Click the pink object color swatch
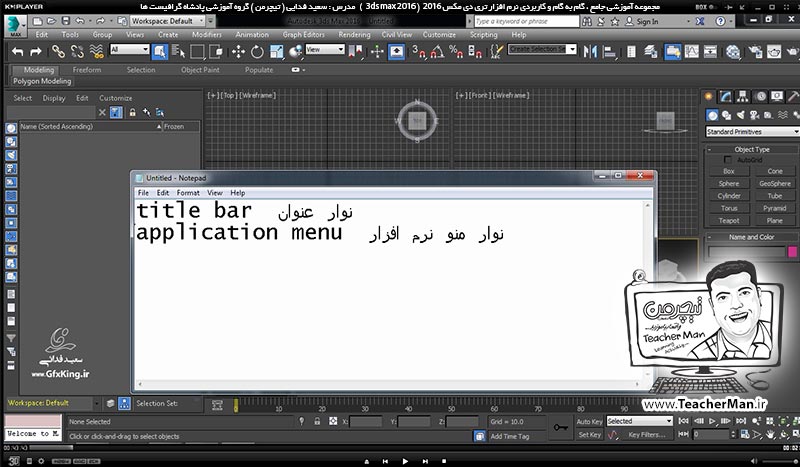 792,251
